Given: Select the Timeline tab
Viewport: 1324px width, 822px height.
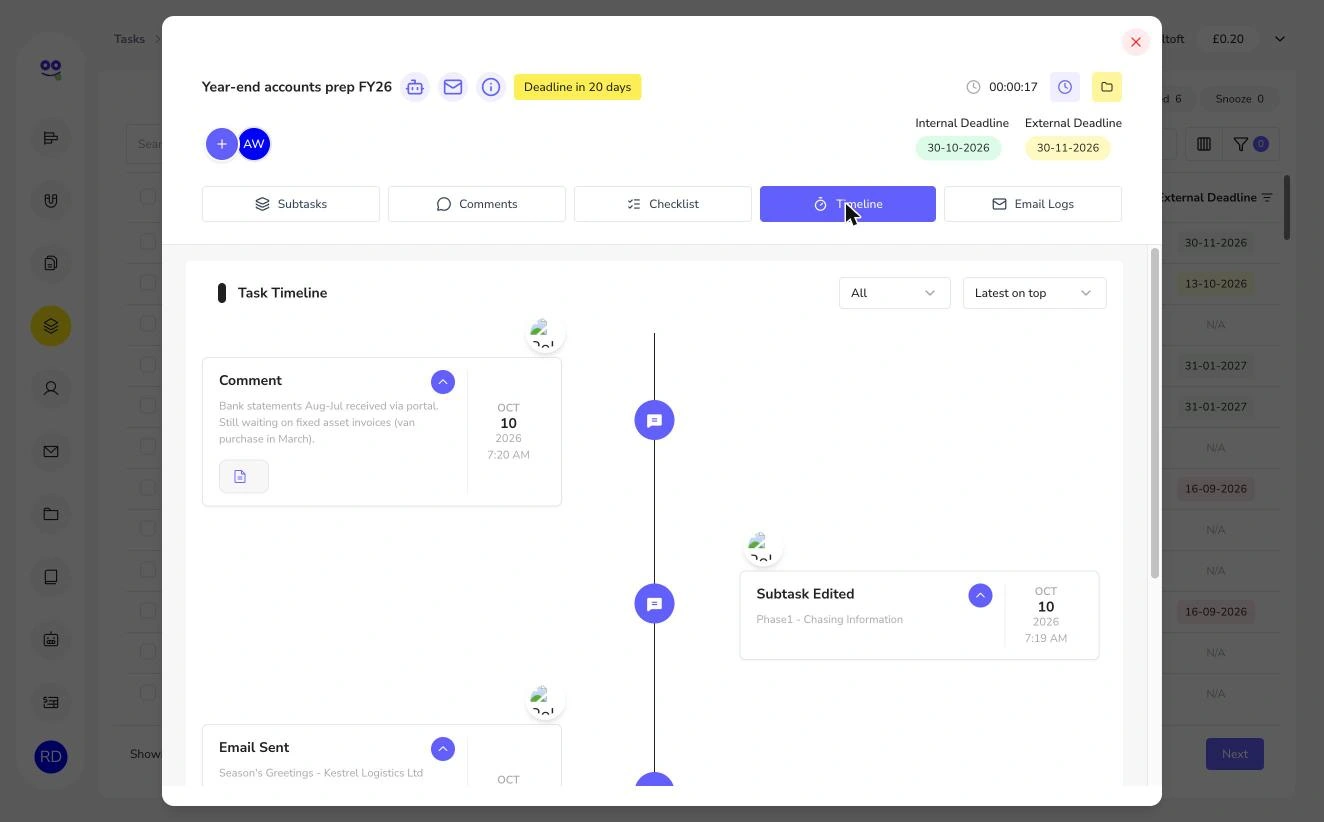Looking at the screenshot, I should click(848, 204).
